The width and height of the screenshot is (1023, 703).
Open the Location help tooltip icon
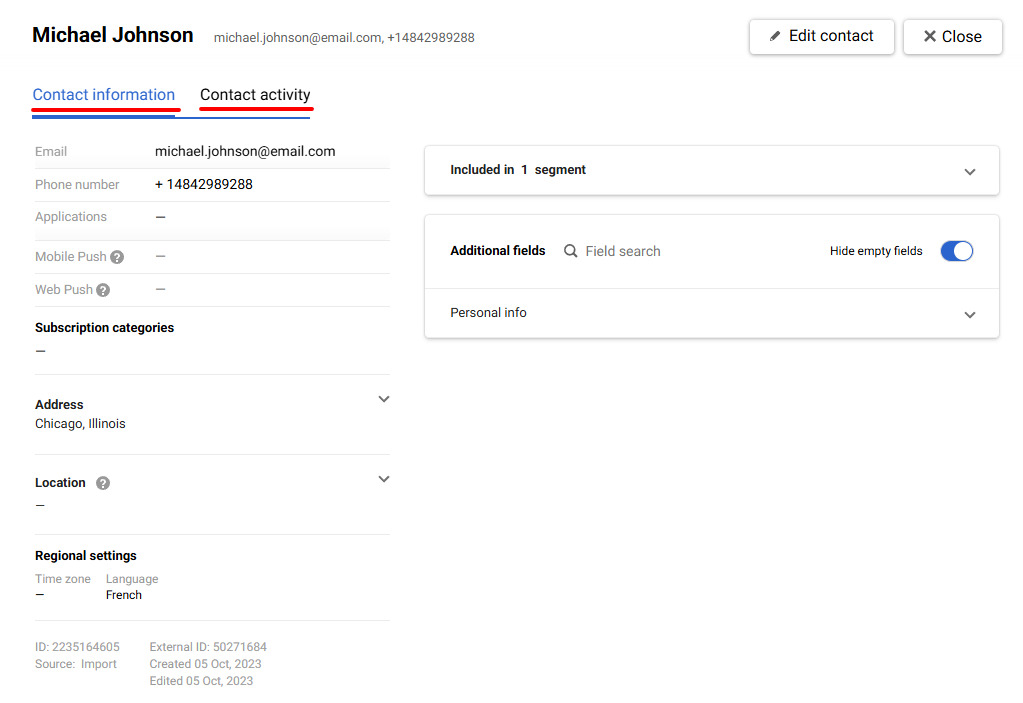[x=102, y=482]
